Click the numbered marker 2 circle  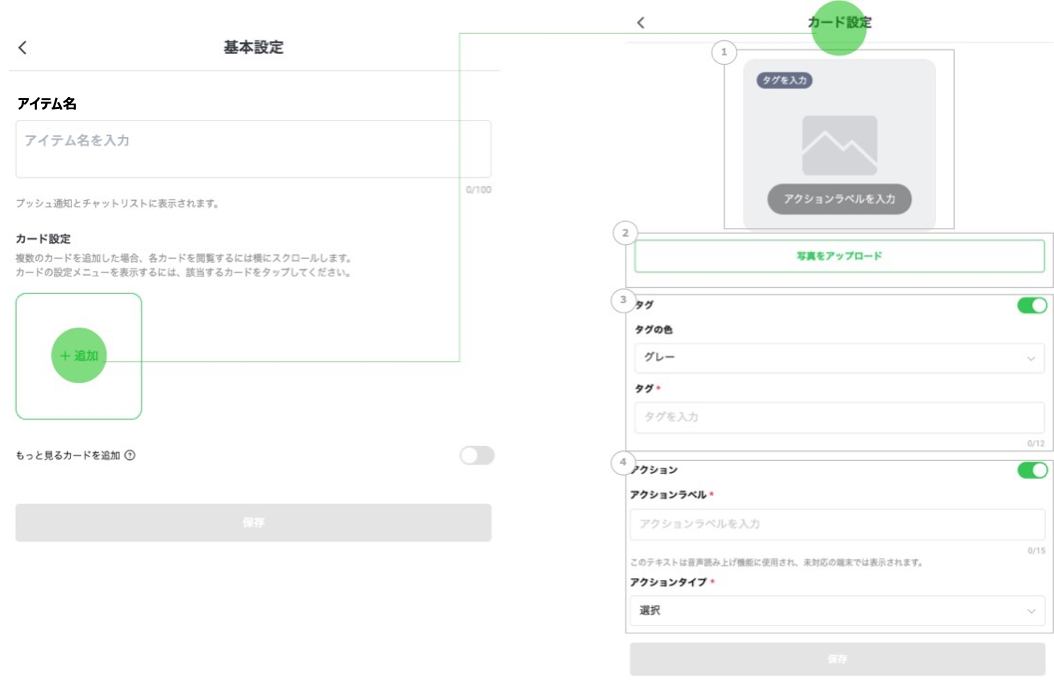coord(625,234)
